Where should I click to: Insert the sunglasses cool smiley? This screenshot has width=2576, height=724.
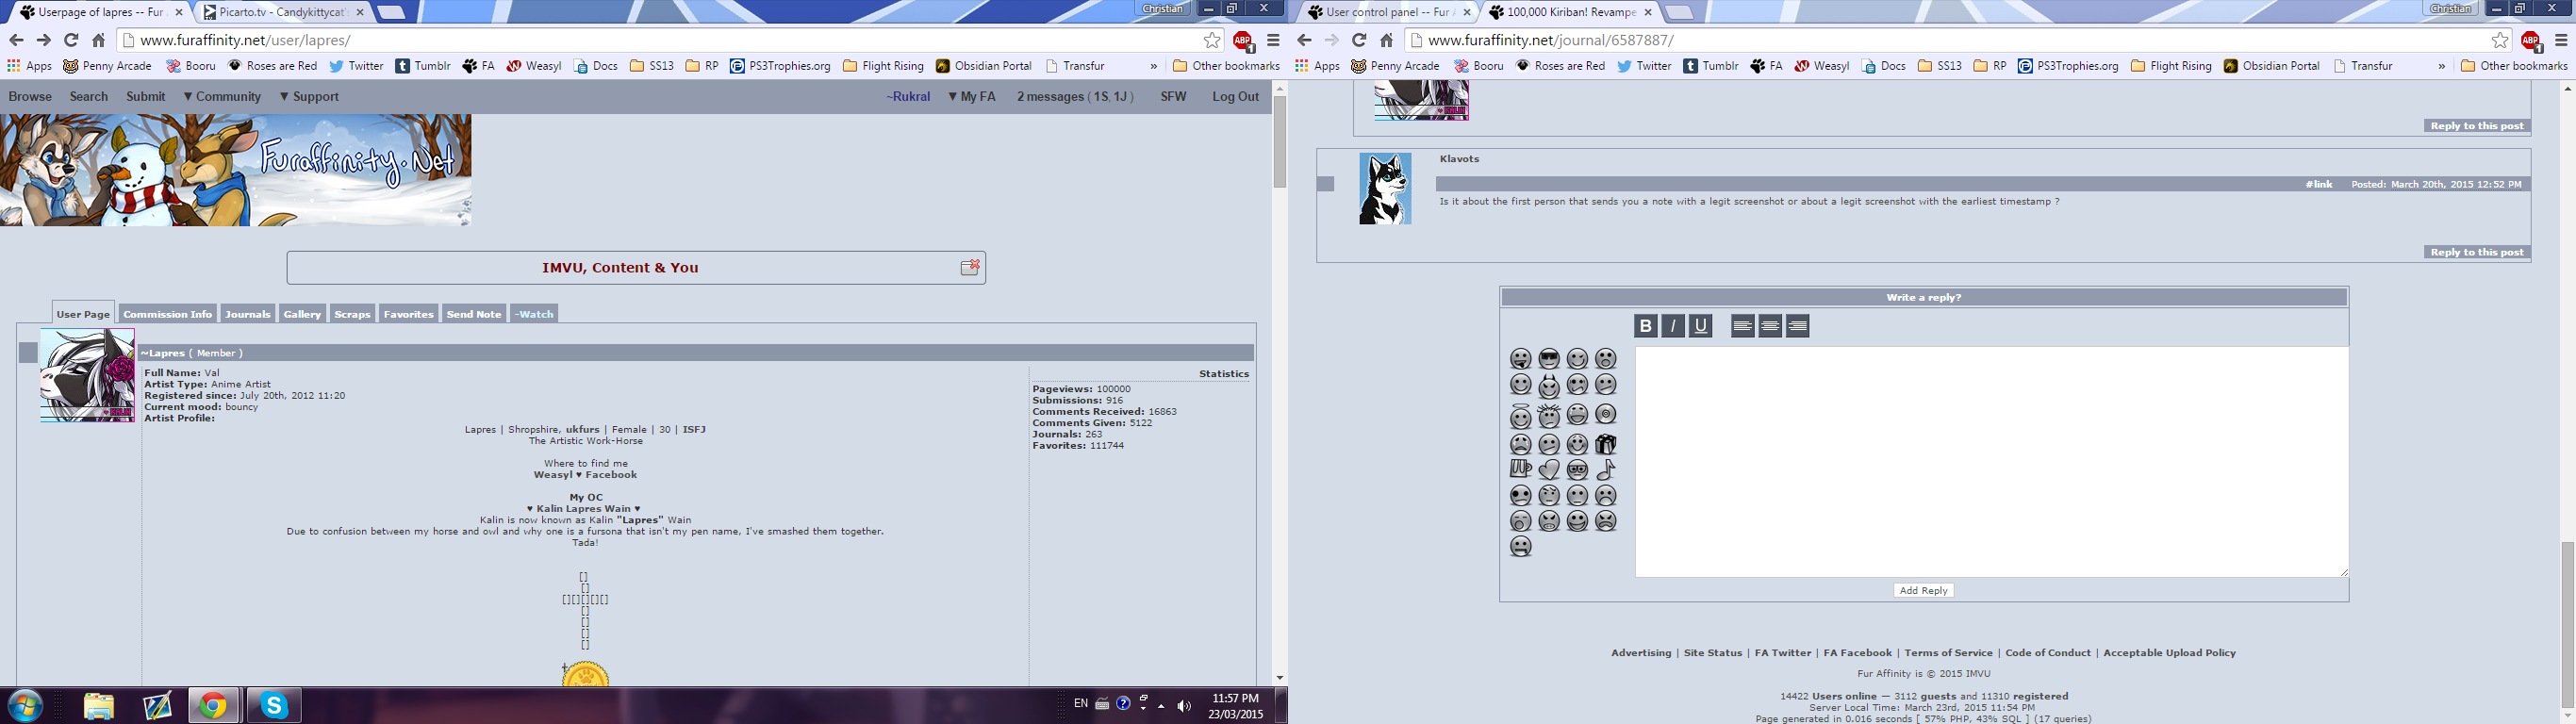pos(1549,359)
